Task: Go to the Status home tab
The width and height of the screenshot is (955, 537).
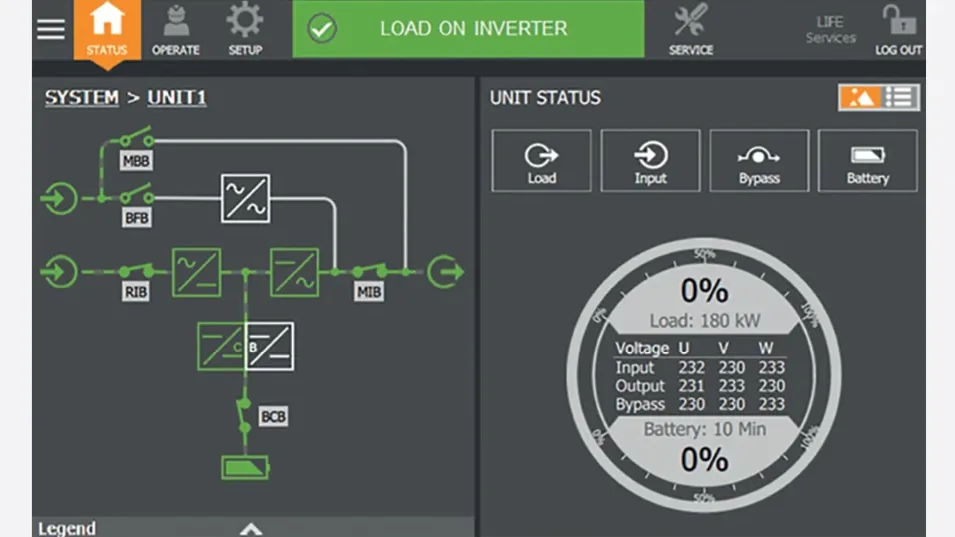Action: [107, 29]
